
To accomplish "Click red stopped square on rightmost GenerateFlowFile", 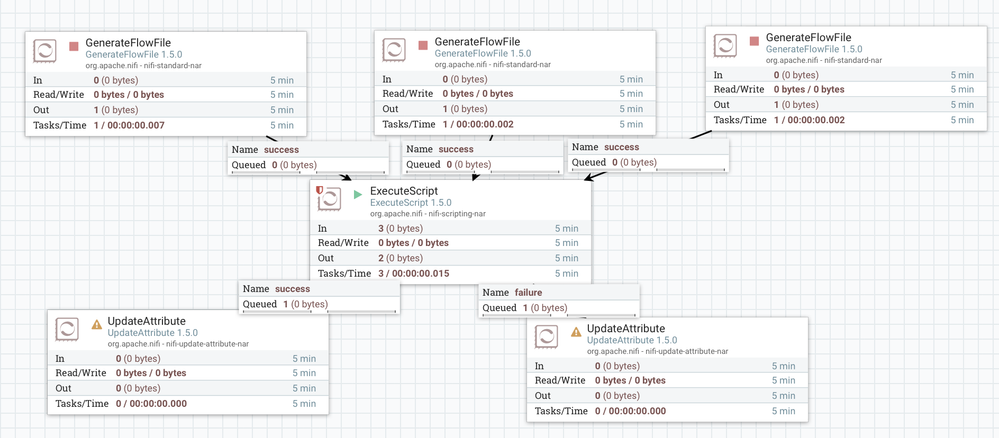I will [x=754, y=41].
